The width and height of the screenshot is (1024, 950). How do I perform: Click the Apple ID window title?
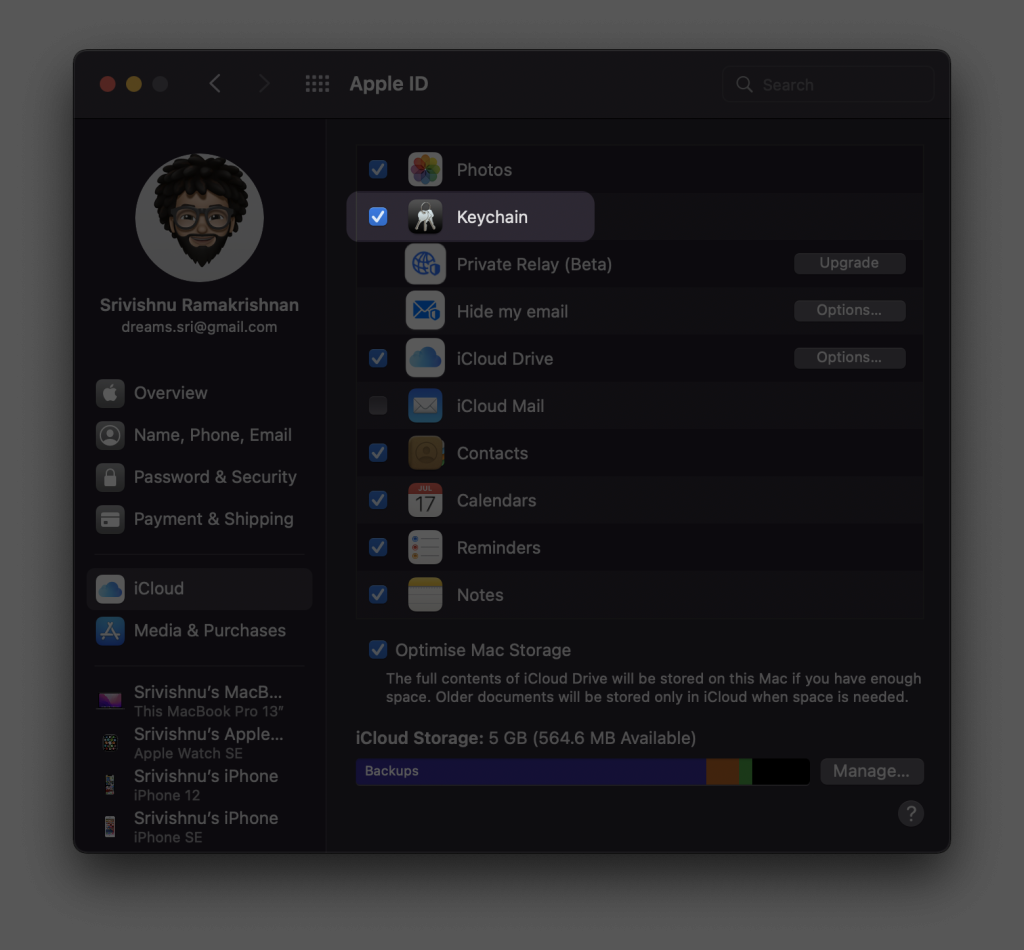click(x=389, y=84)
